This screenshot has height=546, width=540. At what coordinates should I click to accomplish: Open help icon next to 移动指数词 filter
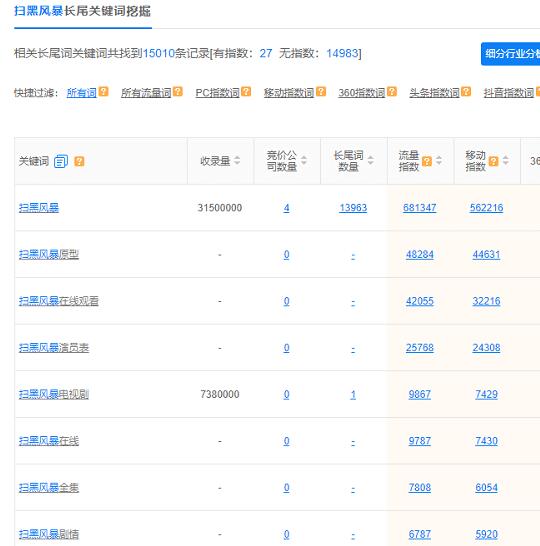coord(321,92)
